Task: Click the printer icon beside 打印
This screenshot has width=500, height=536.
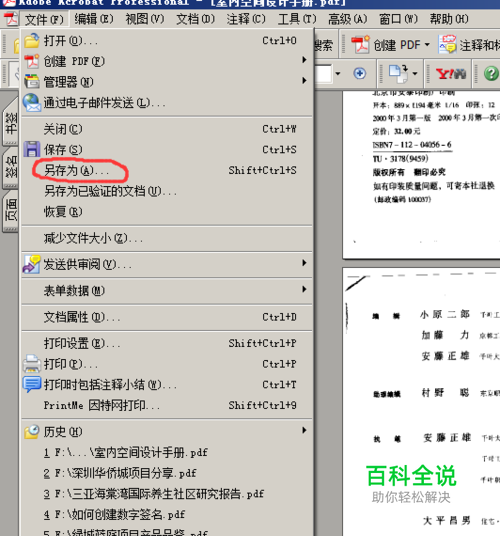Action: pyautogui.click(x=32, y=364)
